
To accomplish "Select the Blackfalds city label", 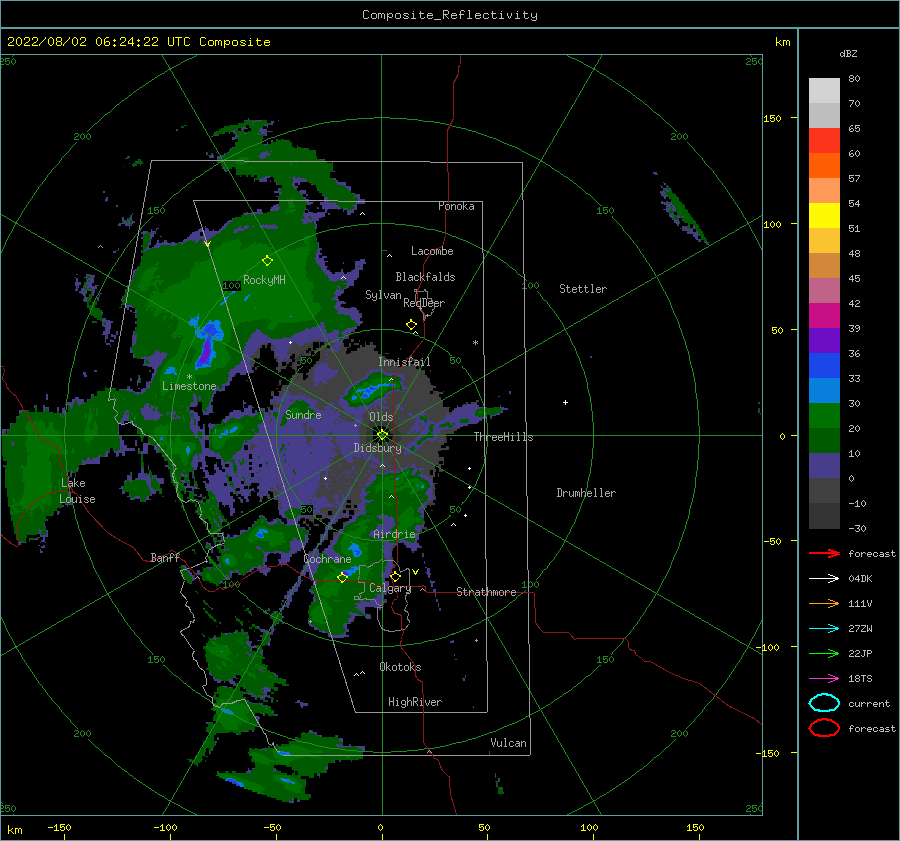I will click(x=425, y=277).
